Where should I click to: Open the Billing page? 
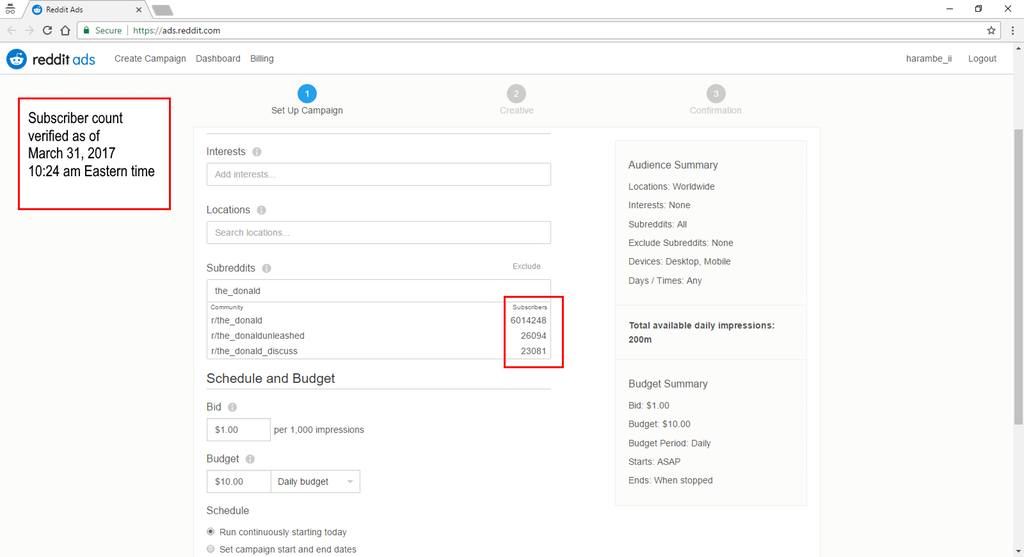coord(262,59)
